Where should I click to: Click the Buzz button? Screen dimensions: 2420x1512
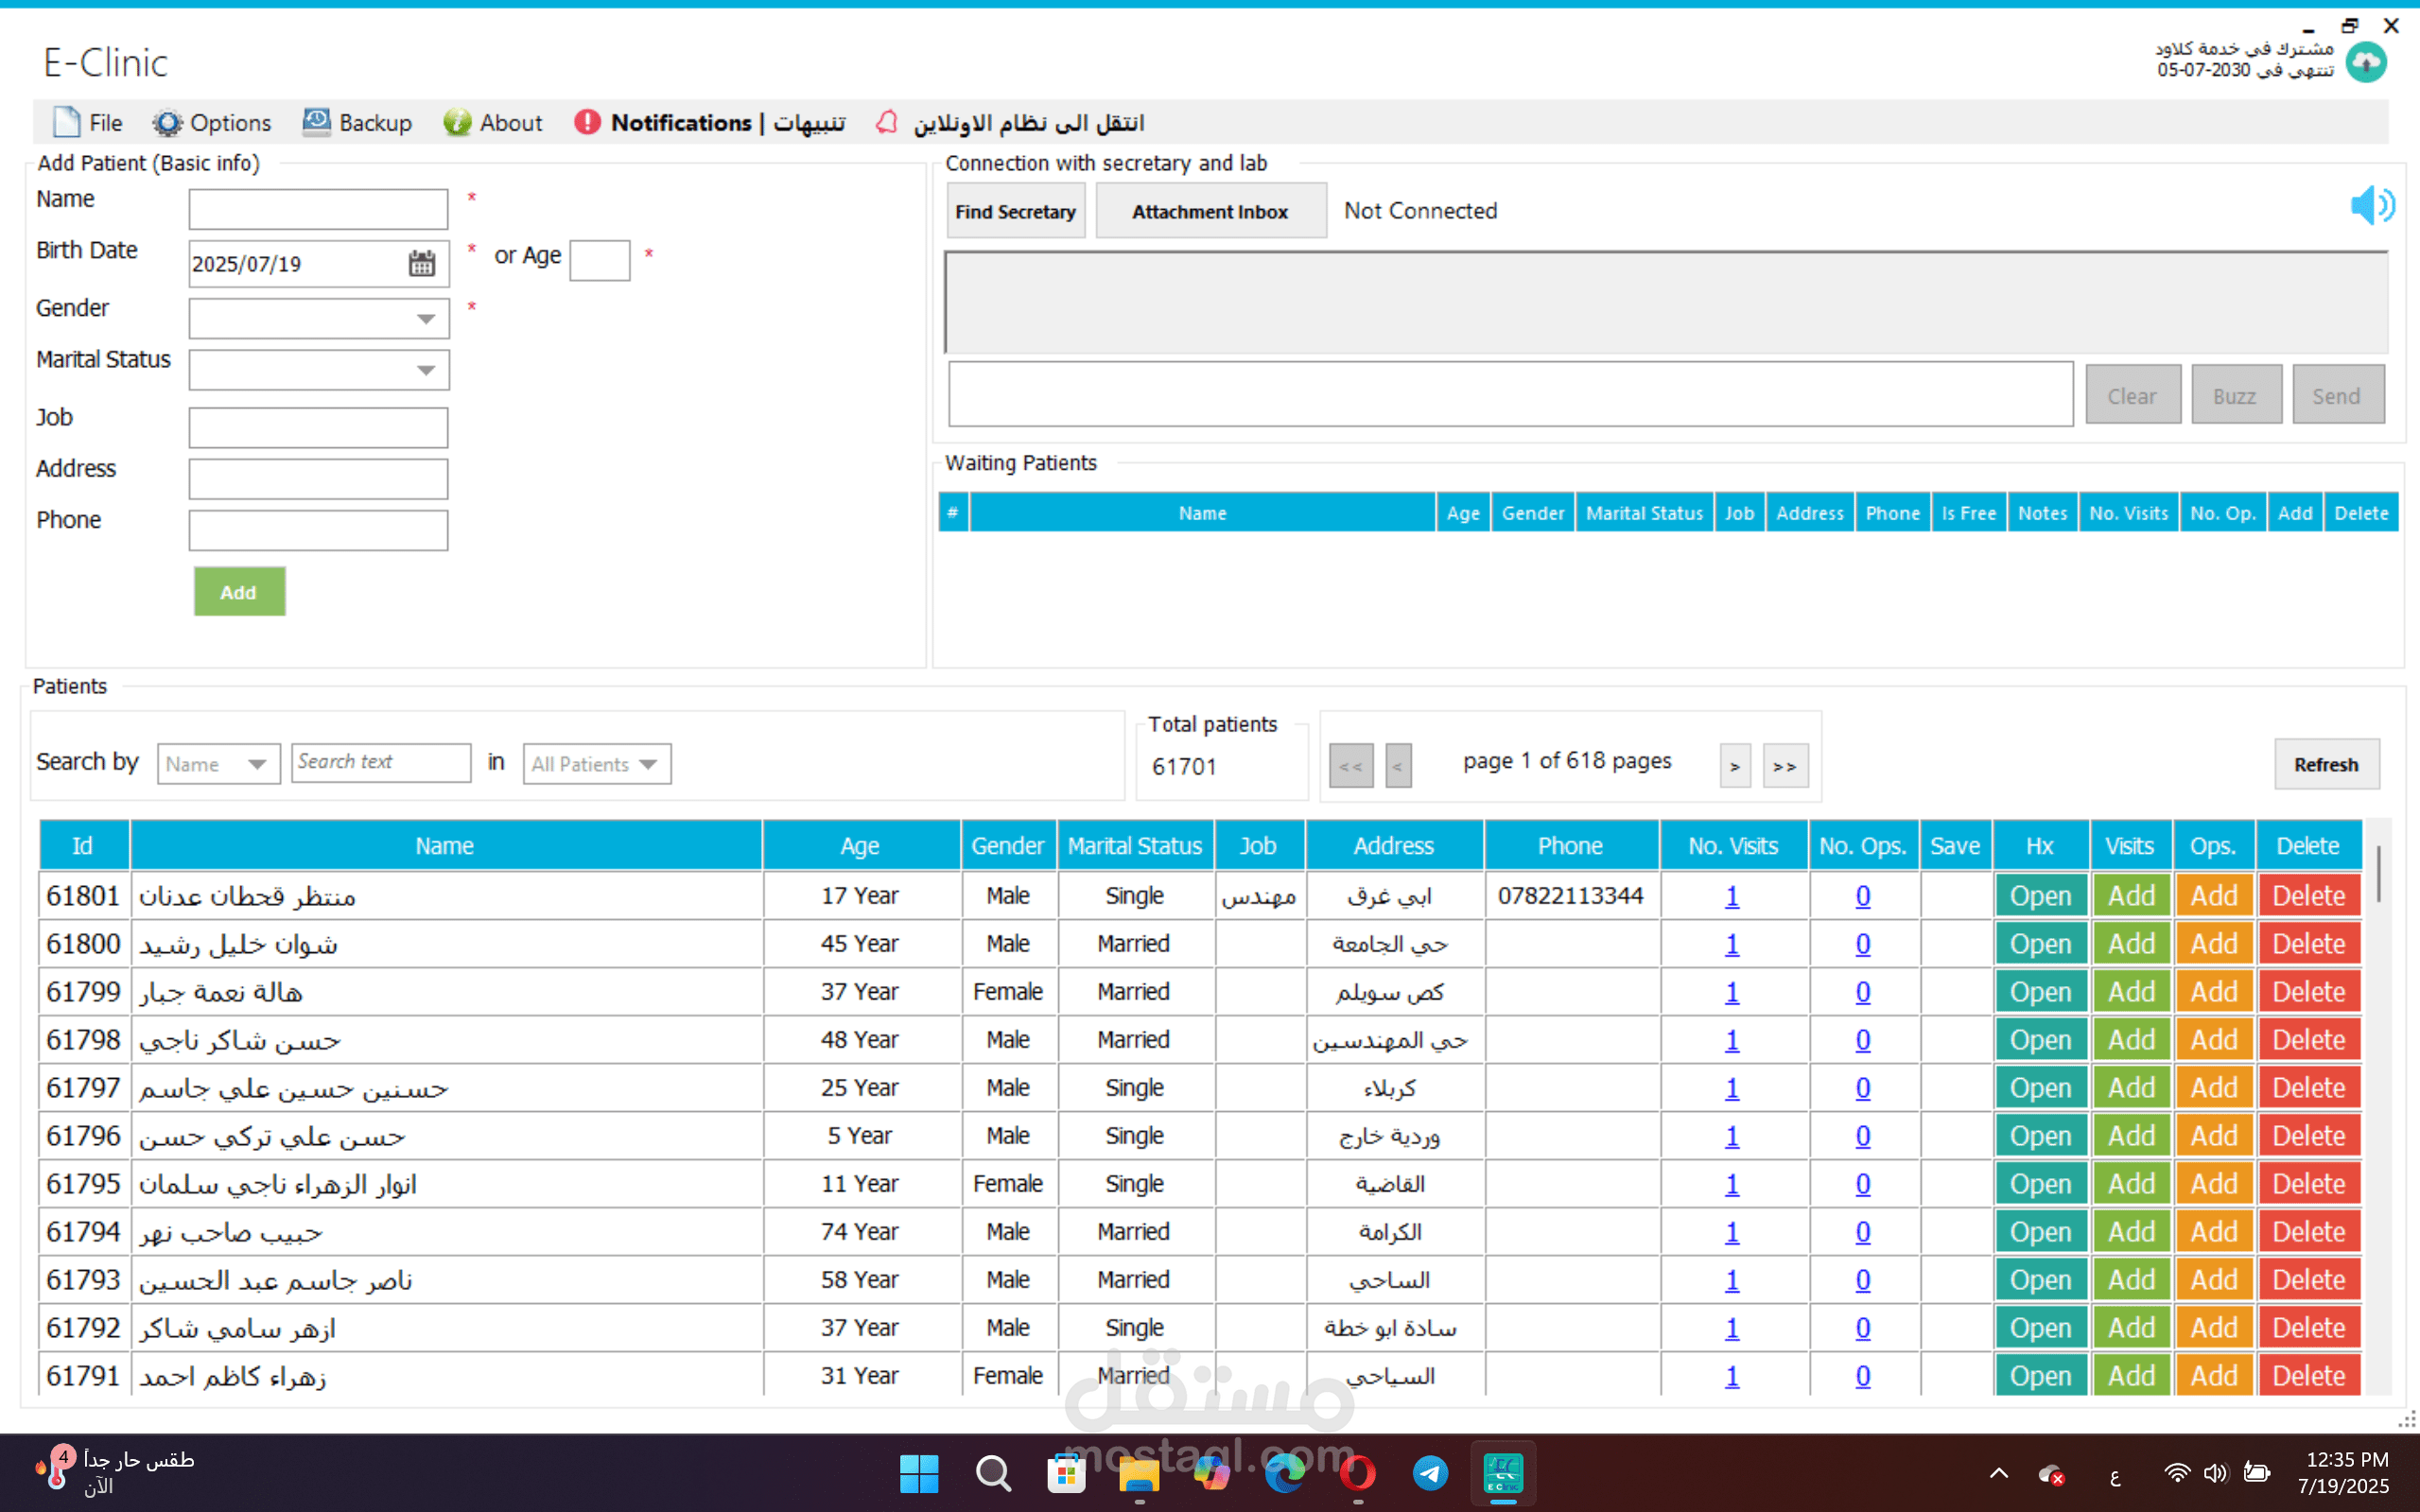tap(2236, 396)
